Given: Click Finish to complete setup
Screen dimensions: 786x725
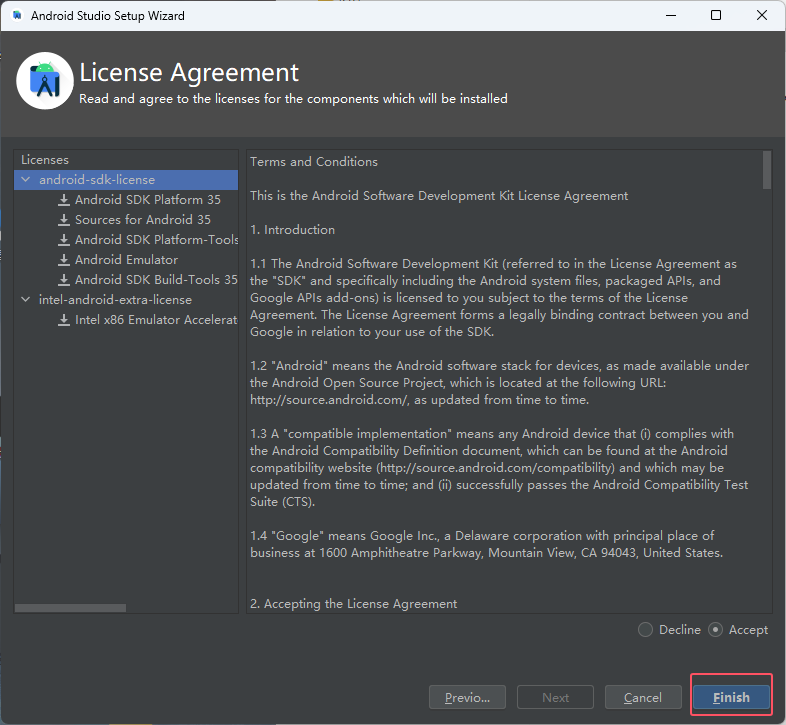Looking at the screenshot, I should click(731, 697).
